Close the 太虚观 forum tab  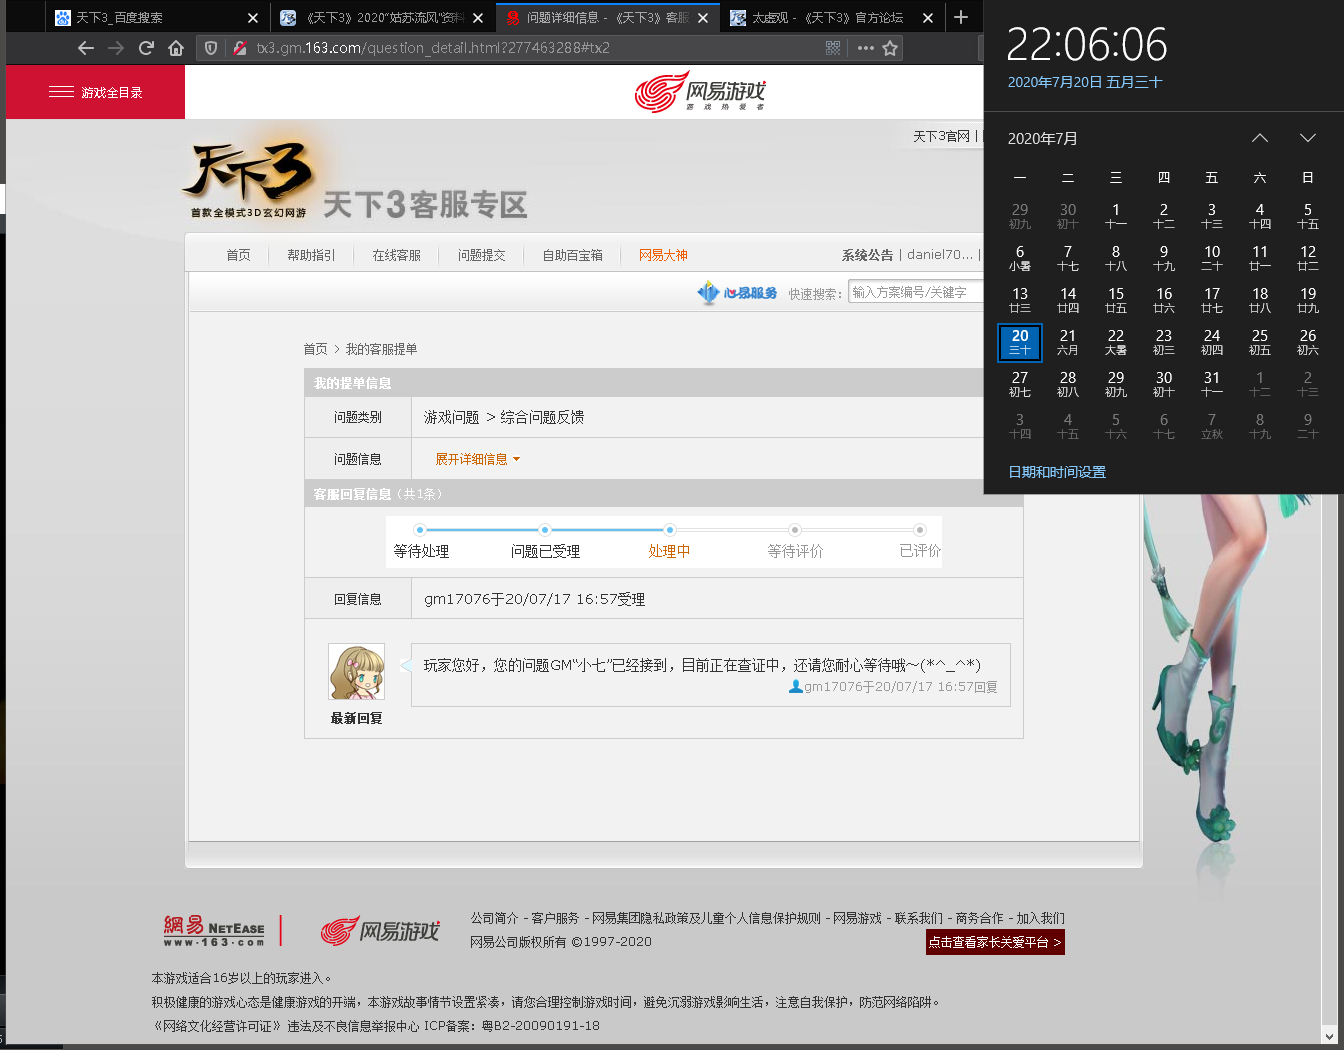pyautogui.click(x=928, y=18)
